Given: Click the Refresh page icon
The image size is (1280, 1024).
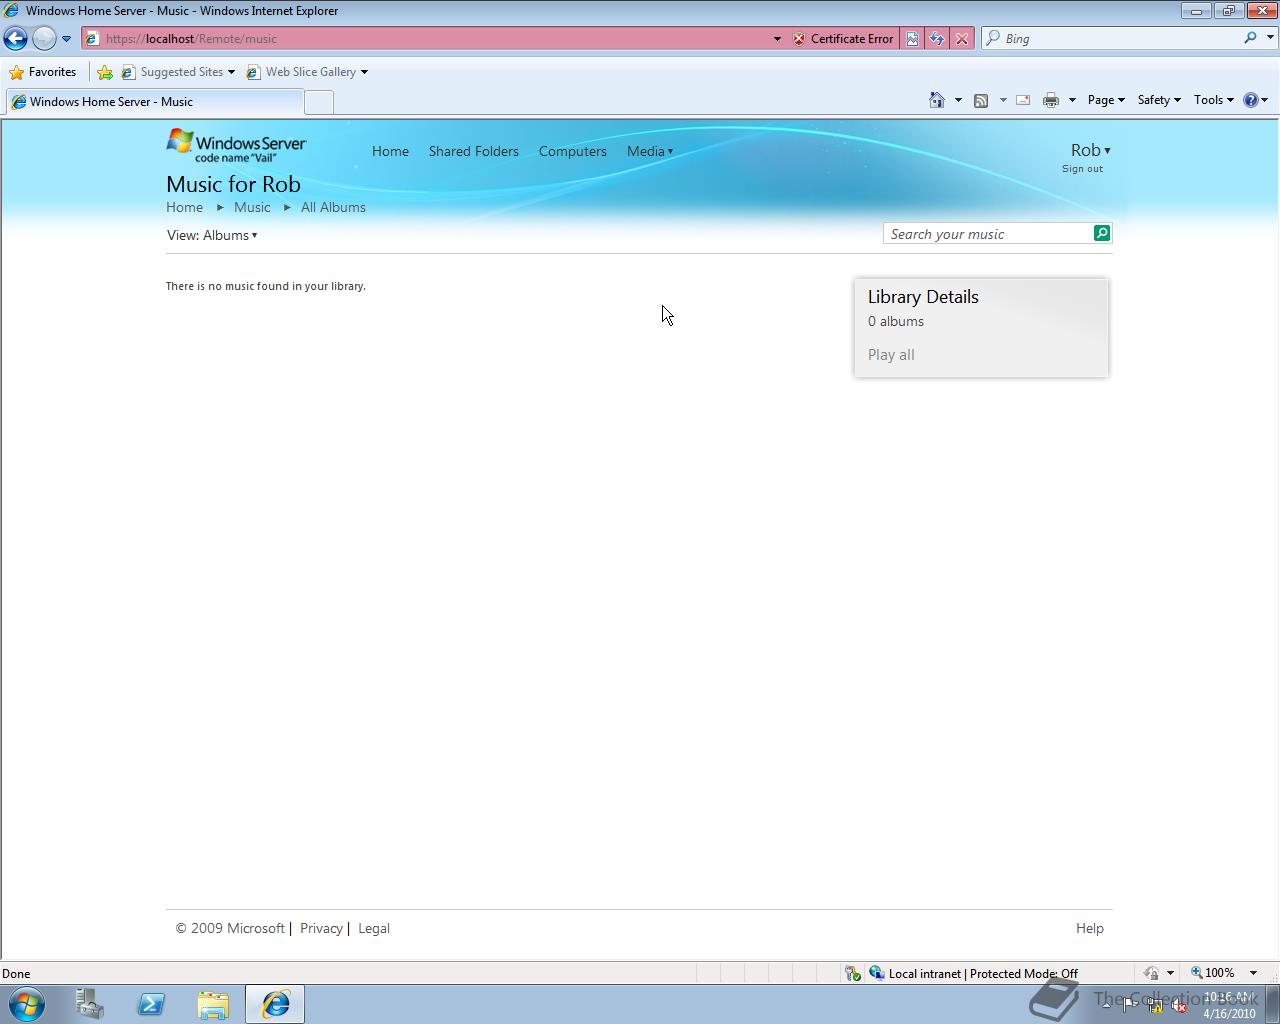Looking at the screenshot, I should pyautogui.click(x=937, y=39).
